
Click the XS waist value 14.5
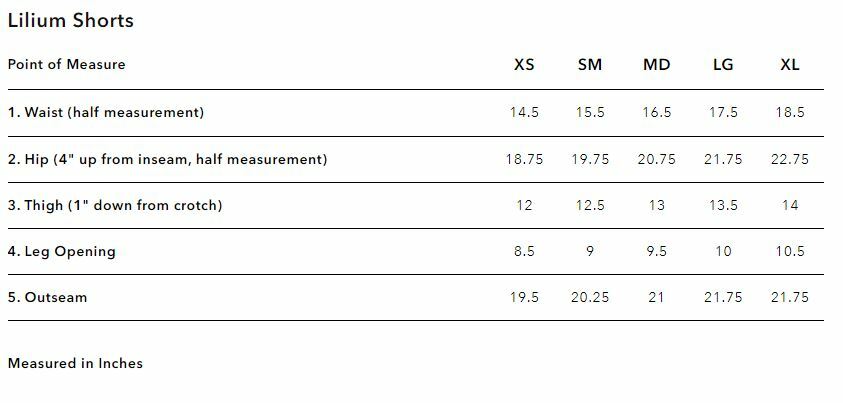(524, 112)
